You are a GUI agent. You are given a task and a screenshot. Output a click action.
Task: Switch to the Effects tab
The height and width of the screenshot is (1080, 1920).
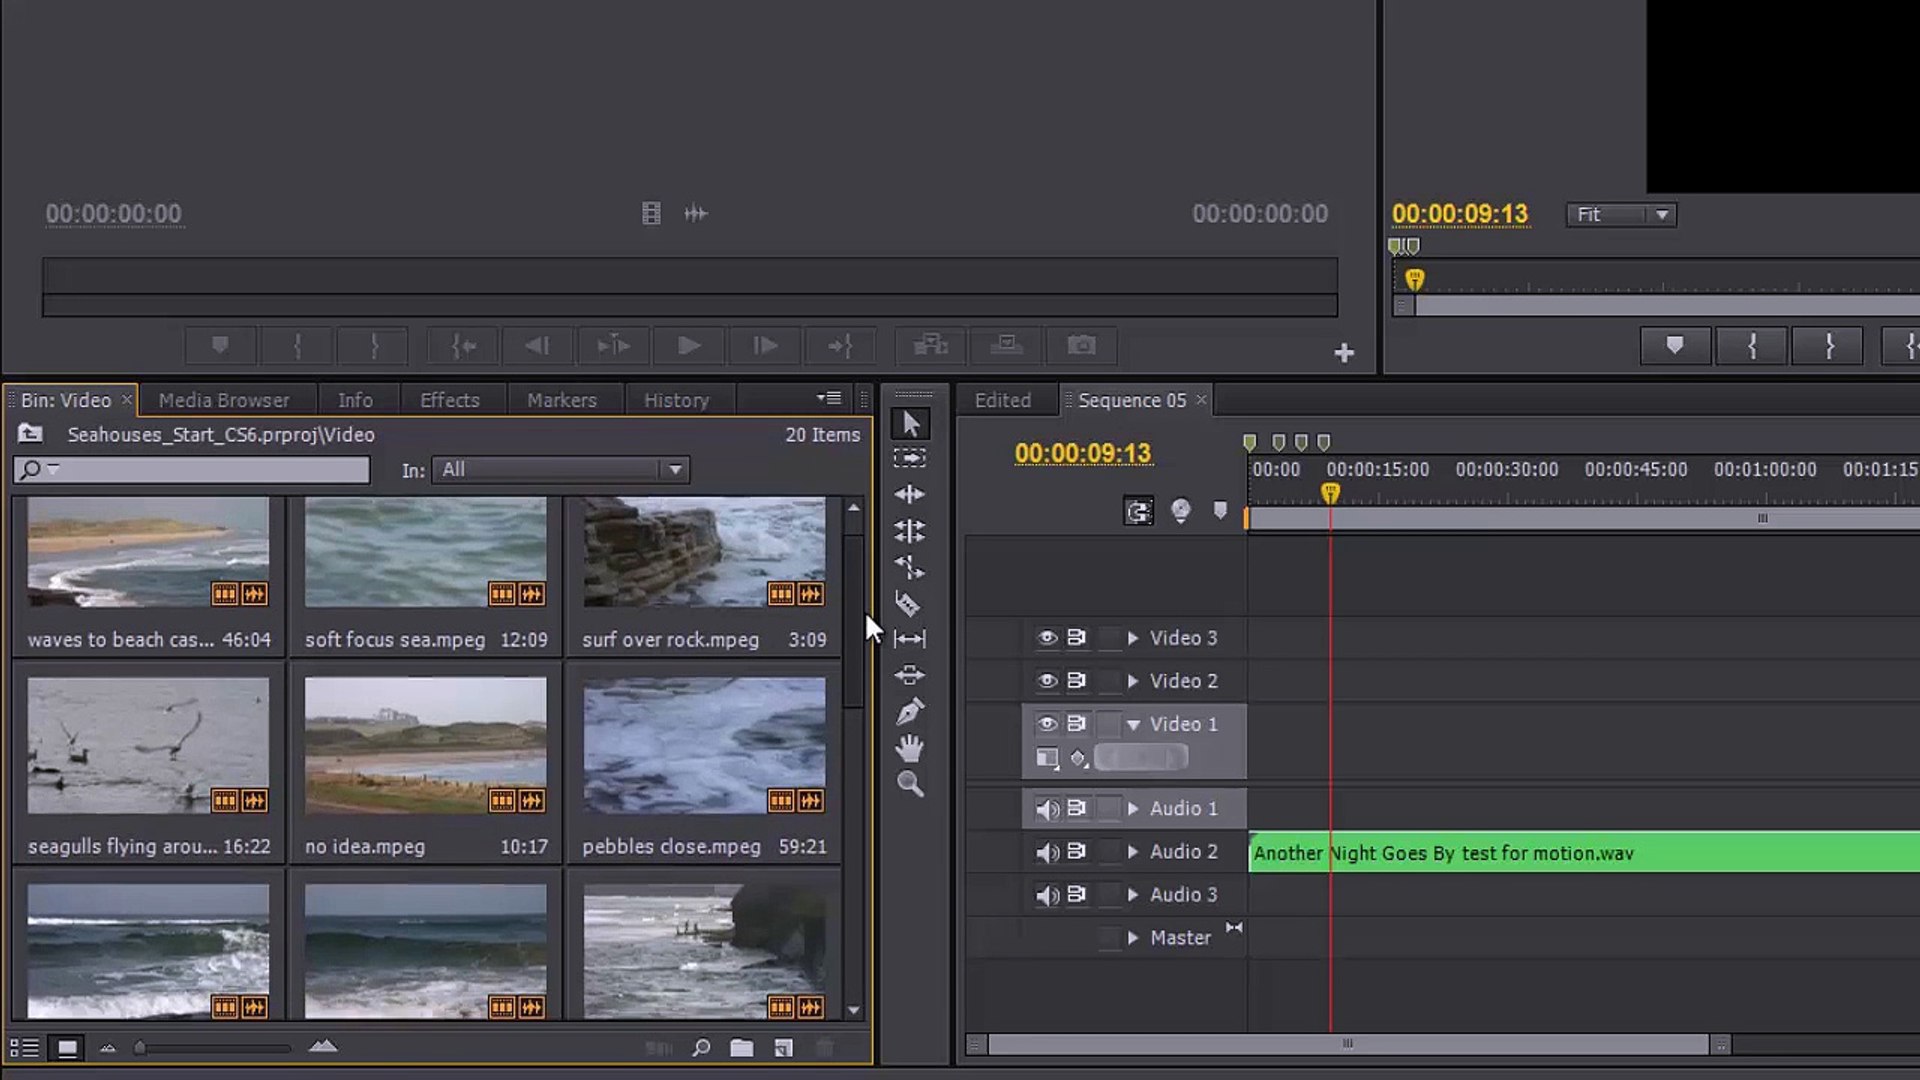(x=450, y=399)
